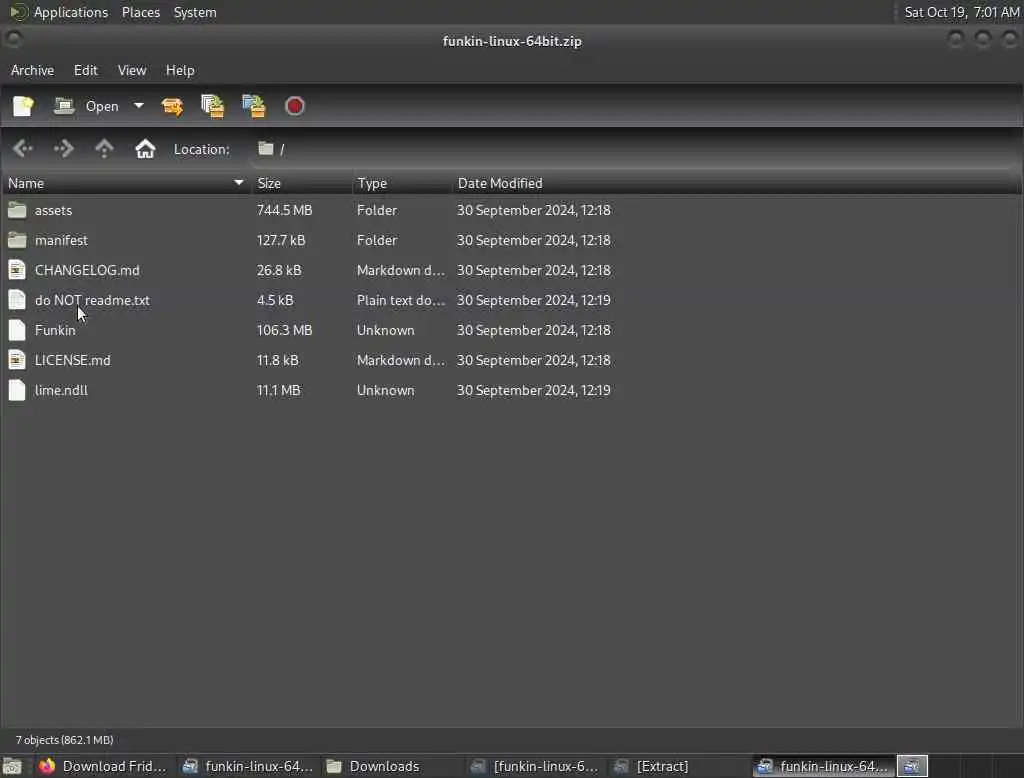
Task: Click the Plain text document type cell
Action: (x=400, y=300)
